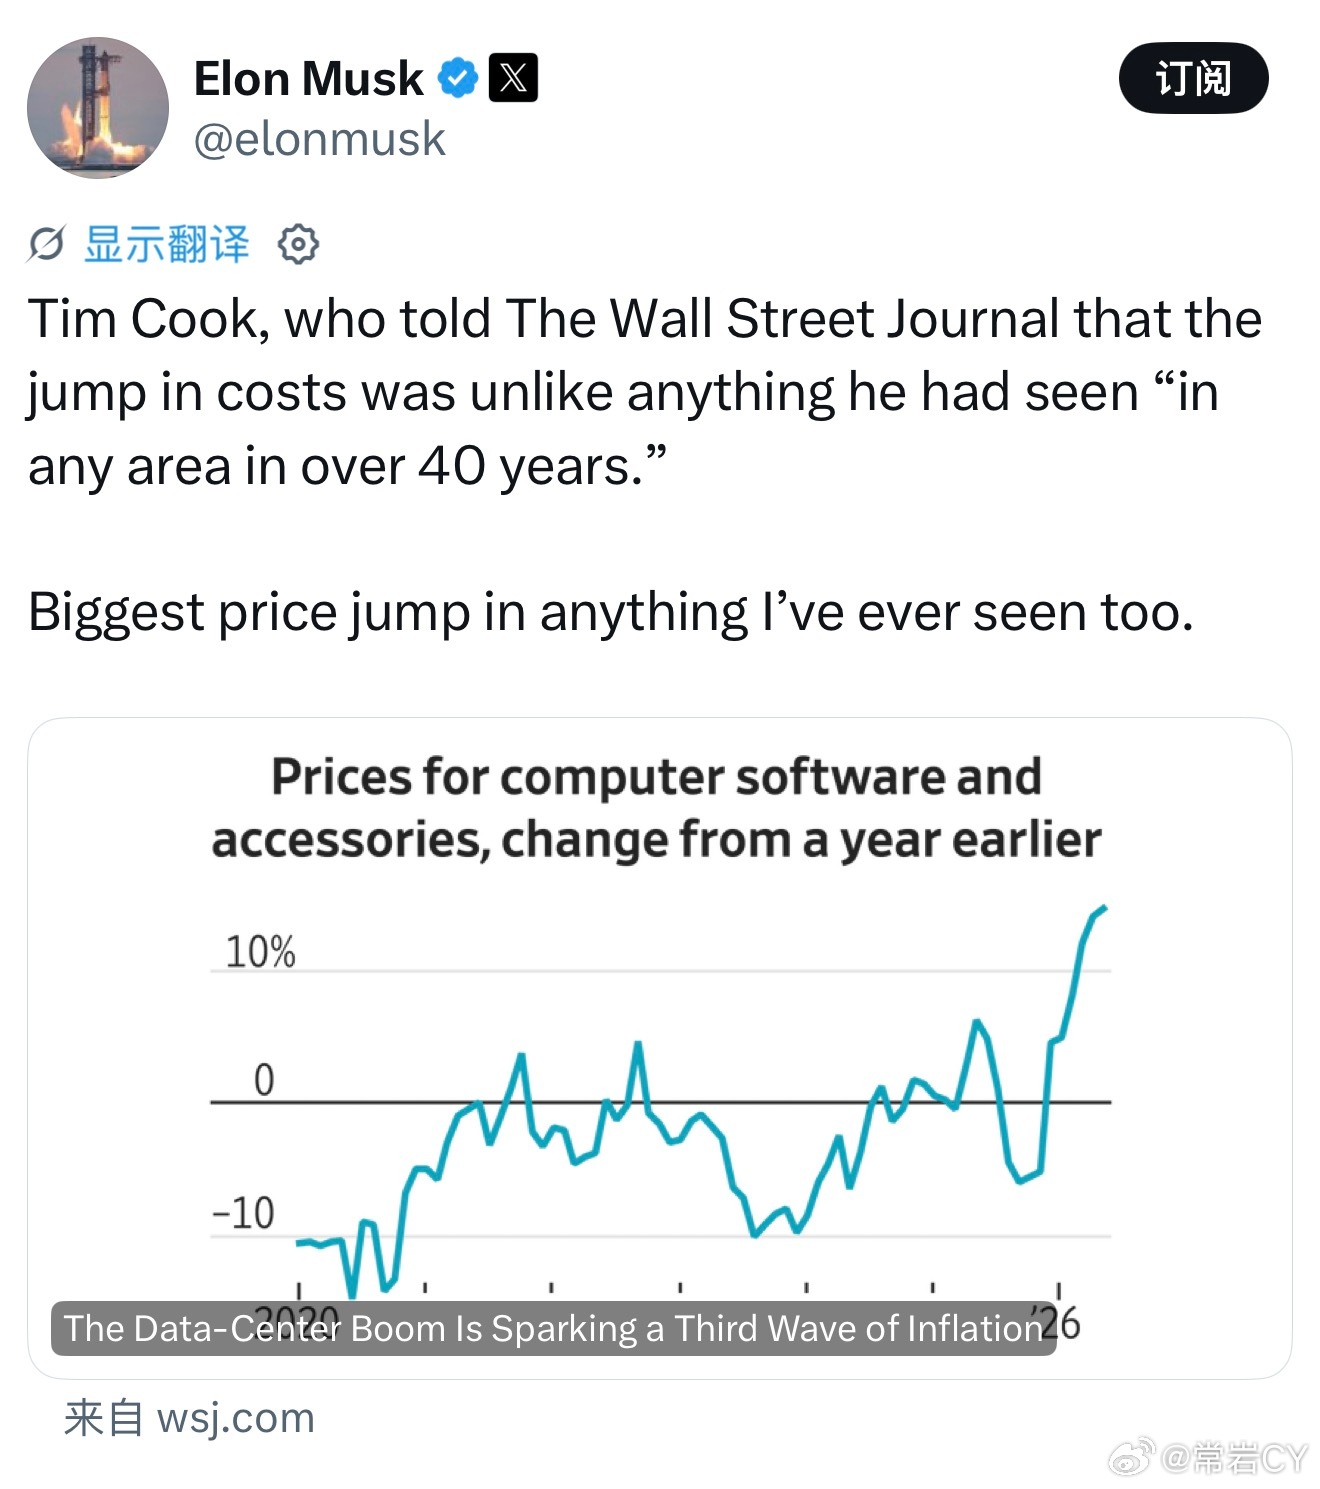Open translation settings gear icon
The width and height of the screenshot is (1320, 1489).
click(298, 244)
